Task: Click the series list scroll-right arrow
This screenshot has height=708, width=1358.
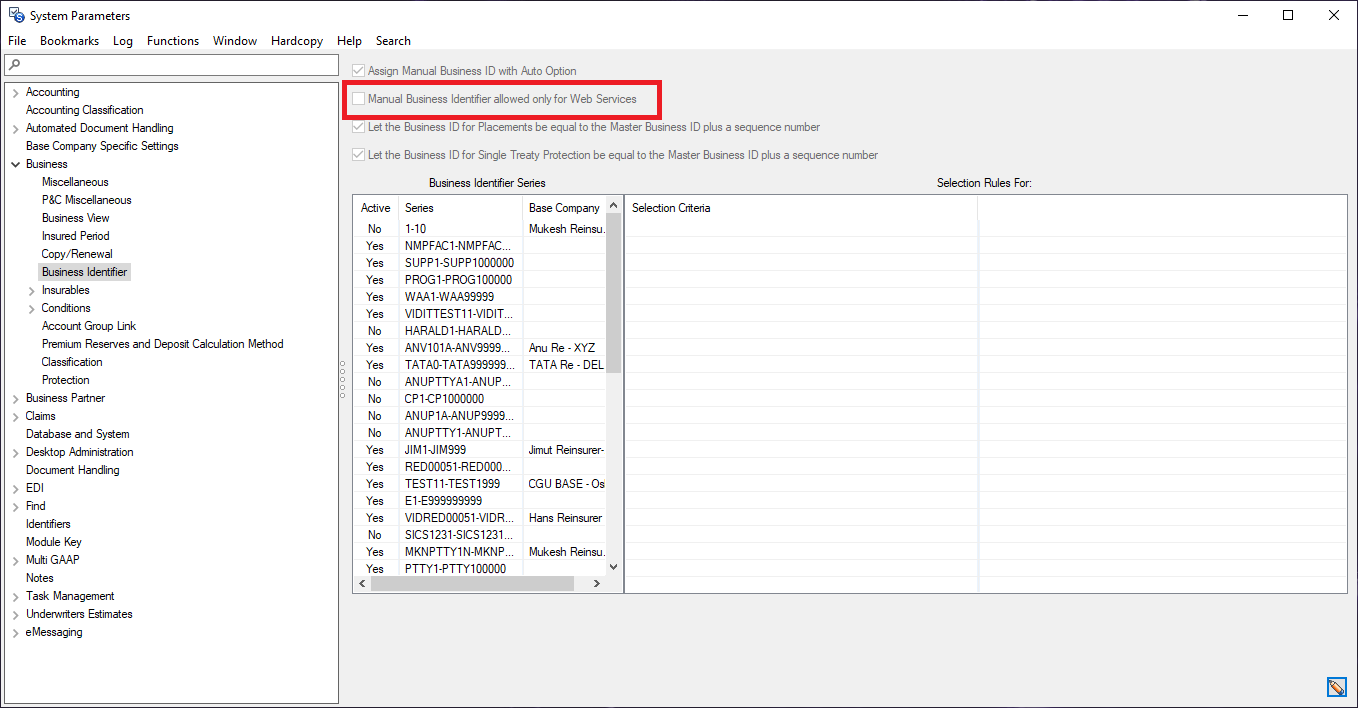Action: (597, 584)
